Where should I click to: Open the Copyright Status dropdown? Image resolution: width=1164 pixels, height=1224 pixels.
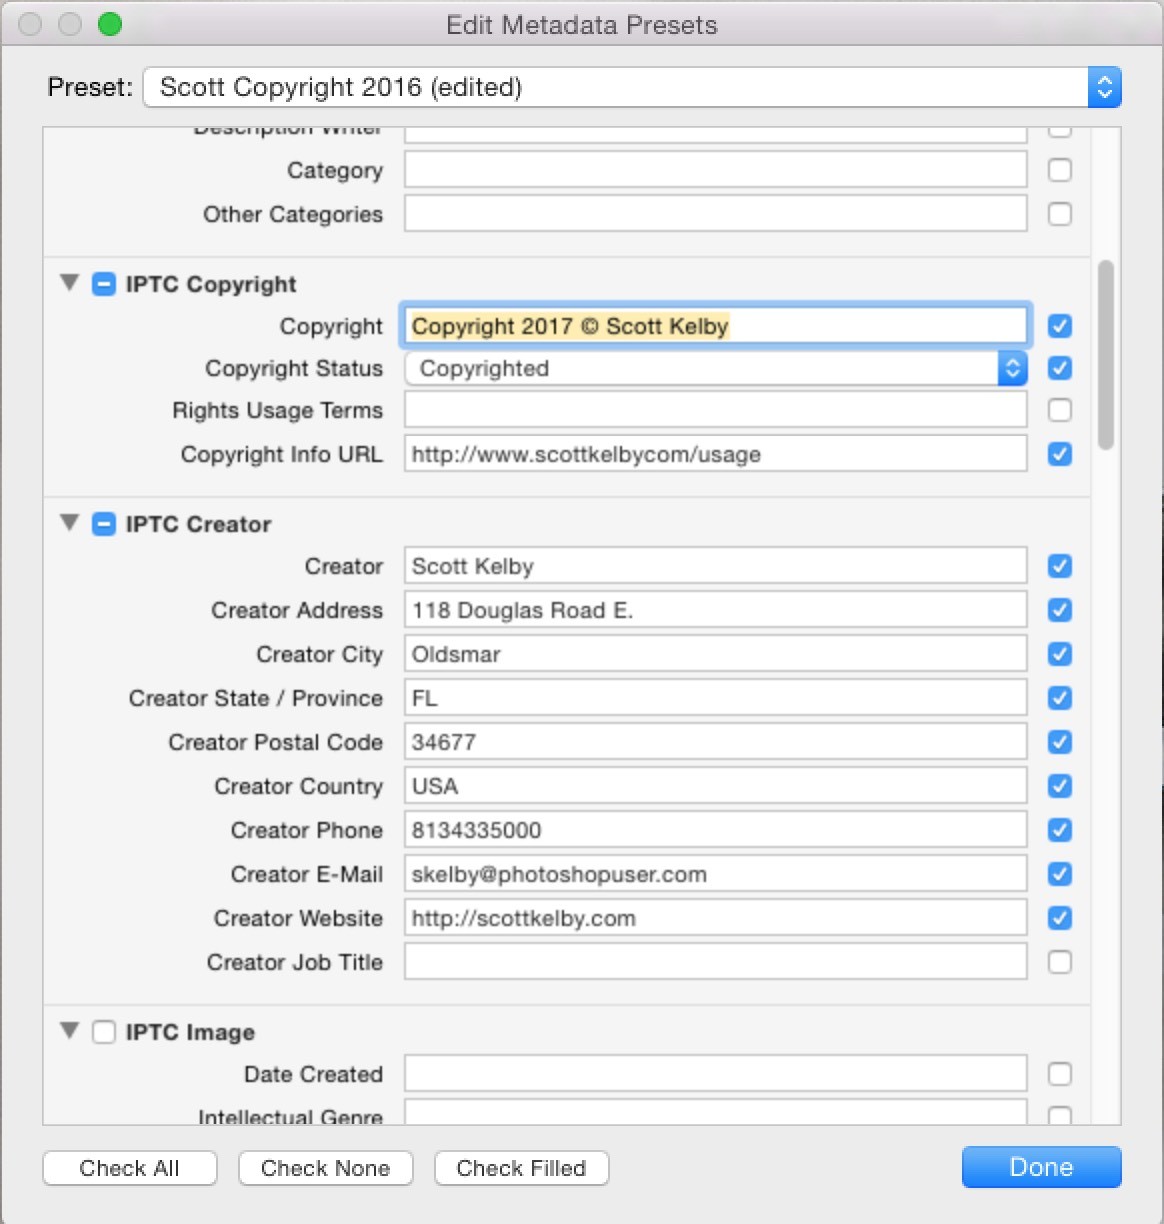click(x=1012, y=368)
